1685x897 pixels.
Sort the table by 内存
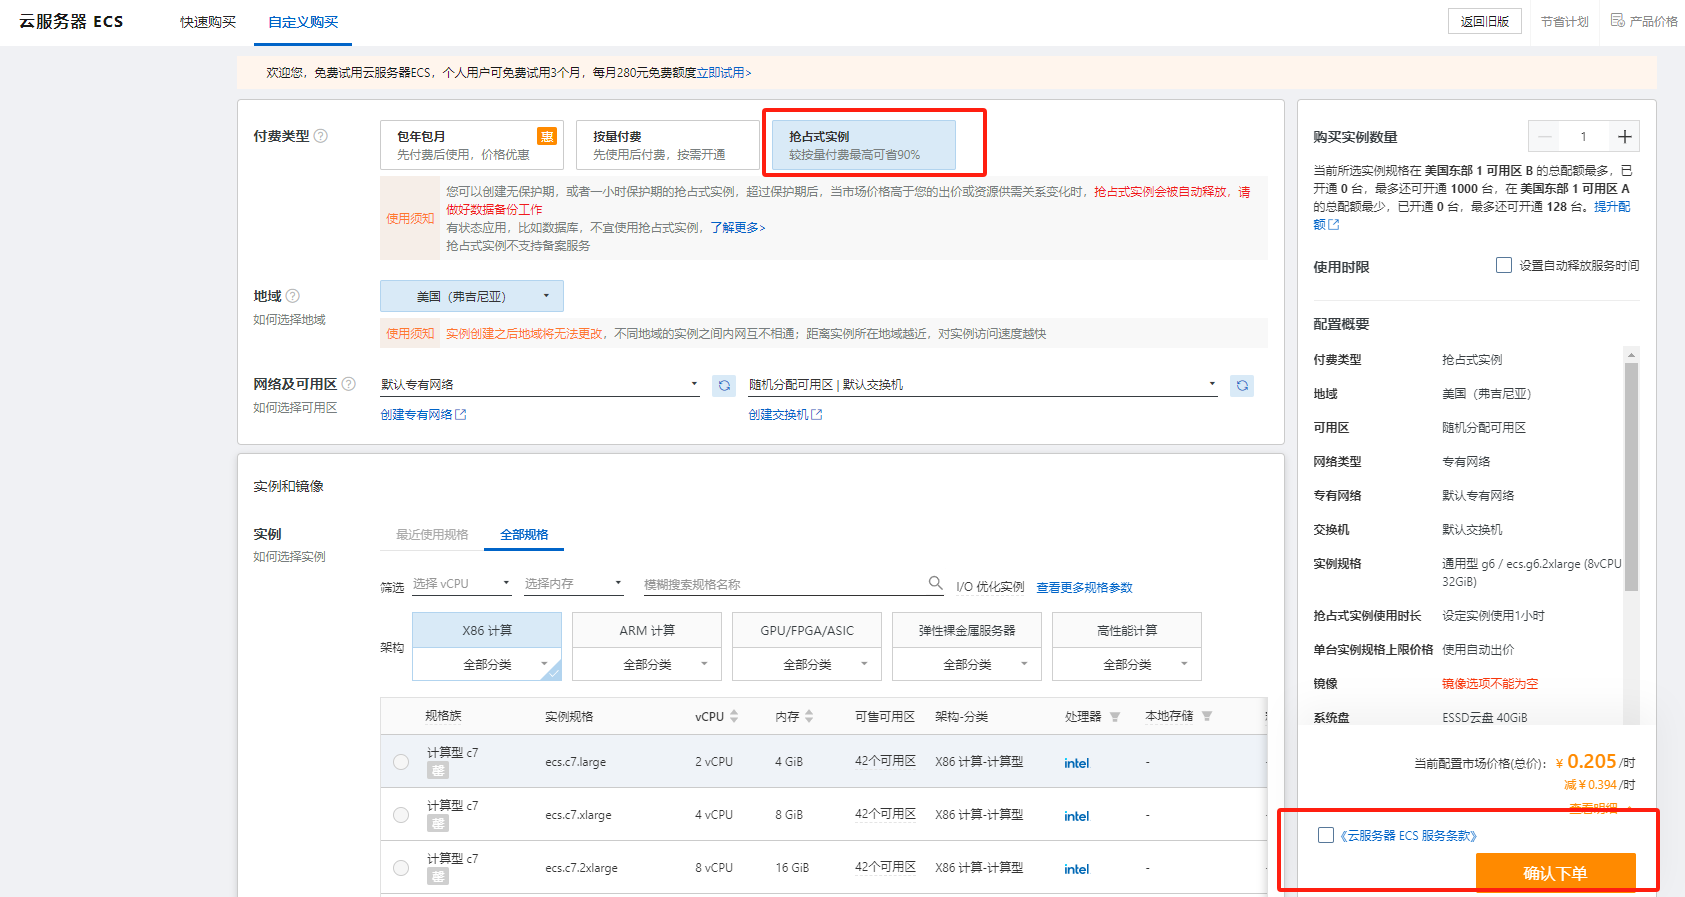point(809,716)
